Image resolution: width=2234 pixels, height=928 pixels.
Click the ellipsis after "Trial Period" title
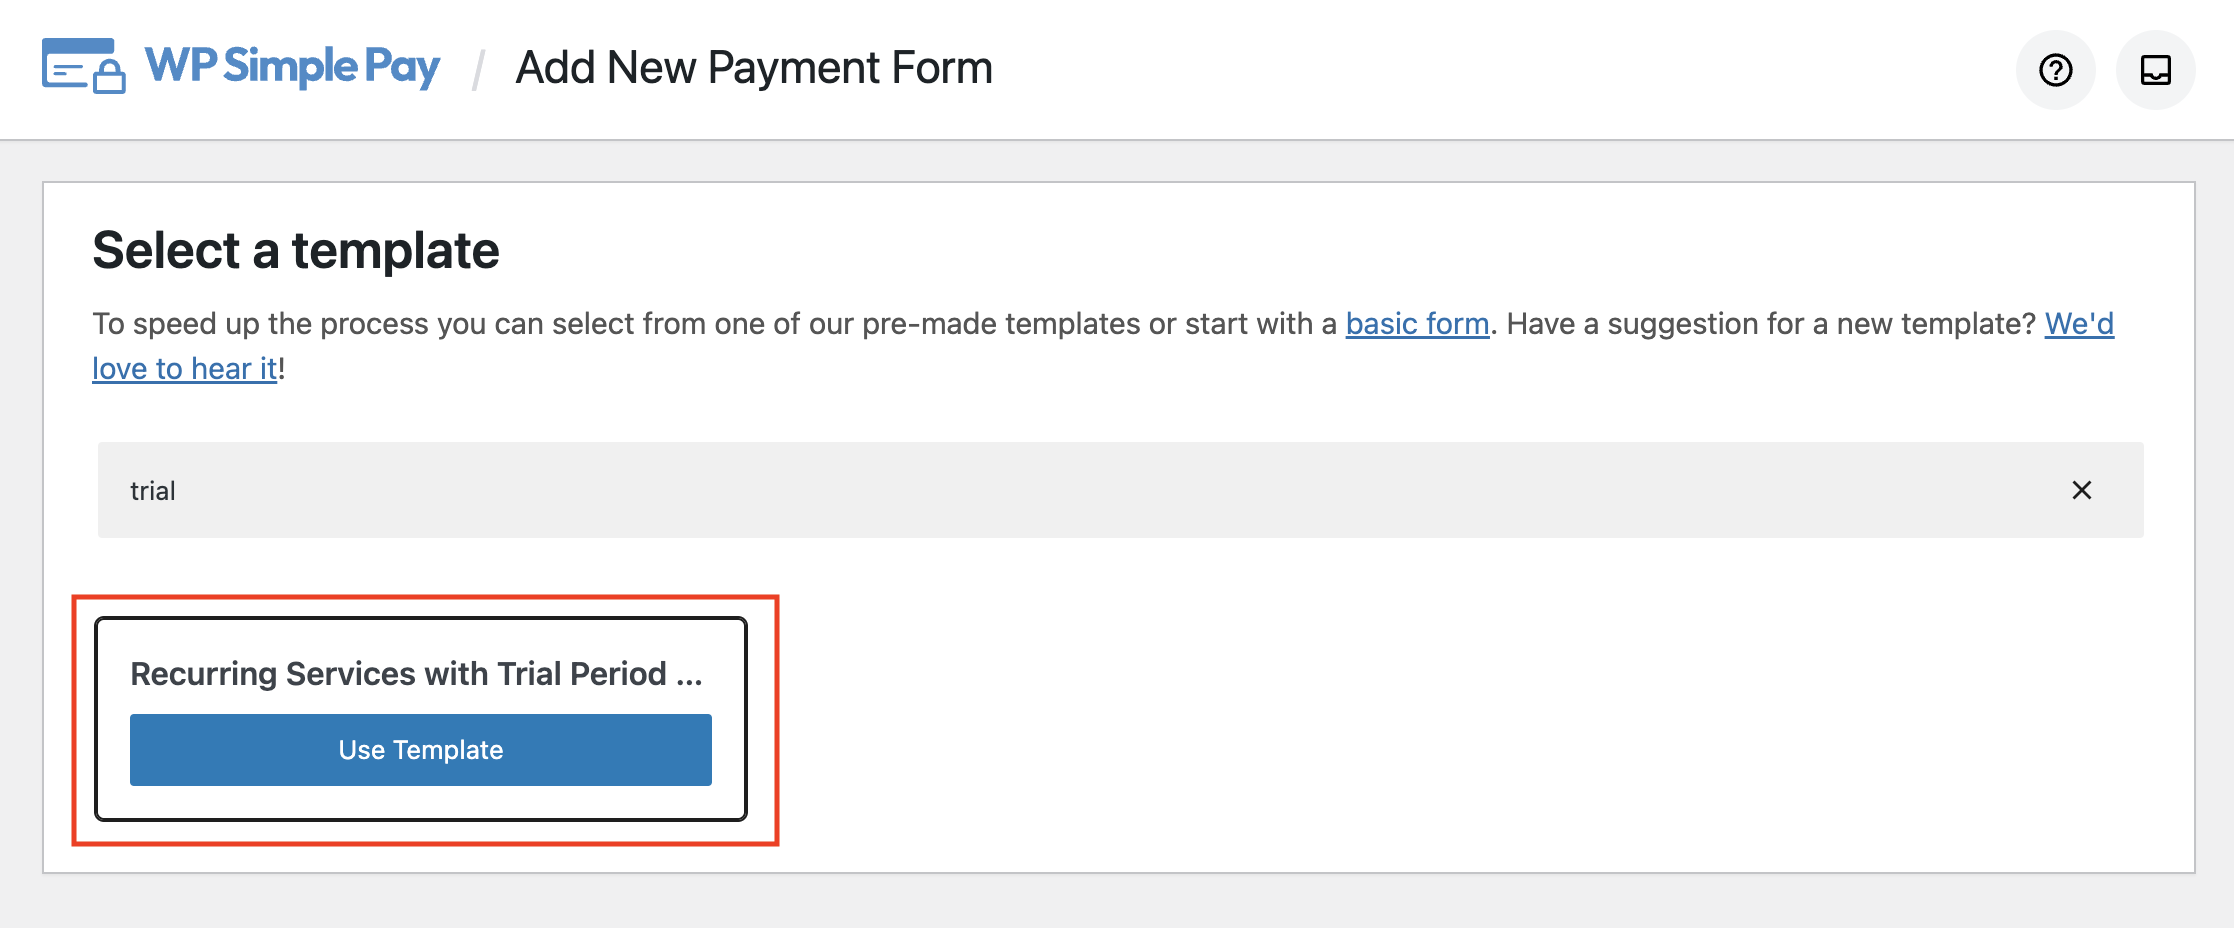coord(689,676)
